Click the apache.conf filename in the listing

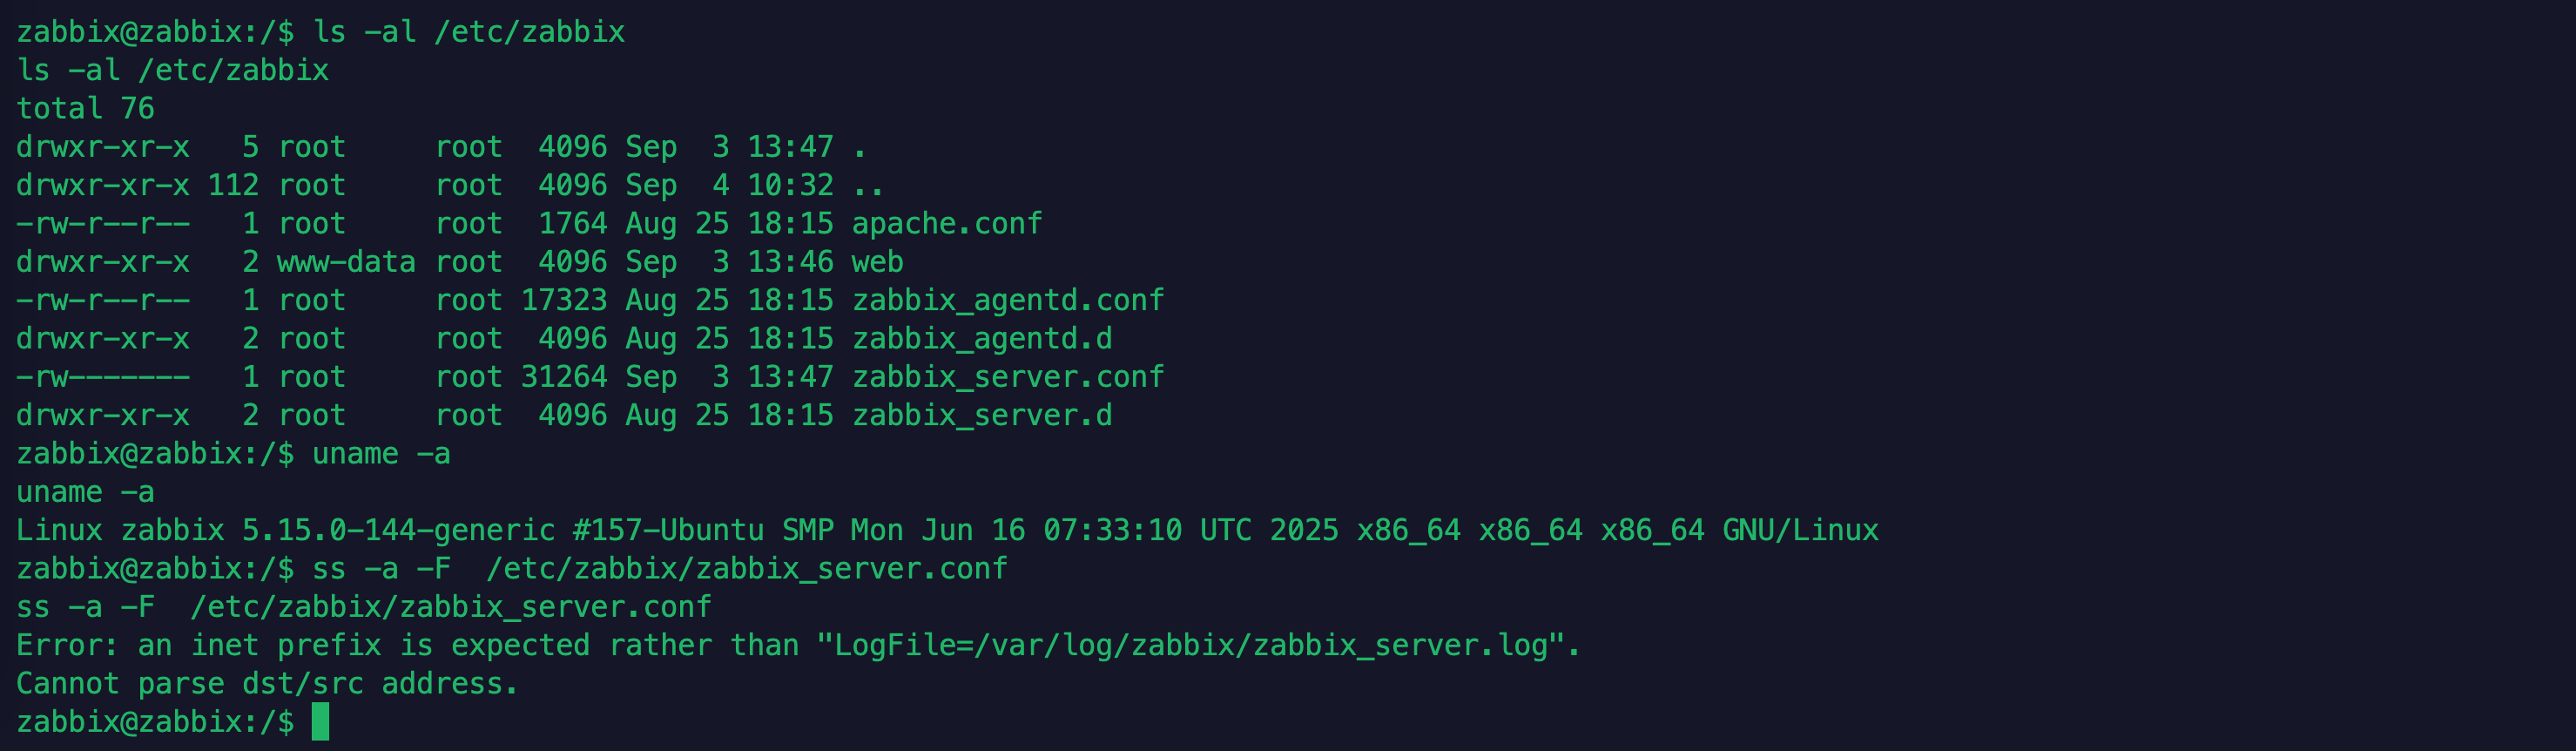click(x=946, y=223)
